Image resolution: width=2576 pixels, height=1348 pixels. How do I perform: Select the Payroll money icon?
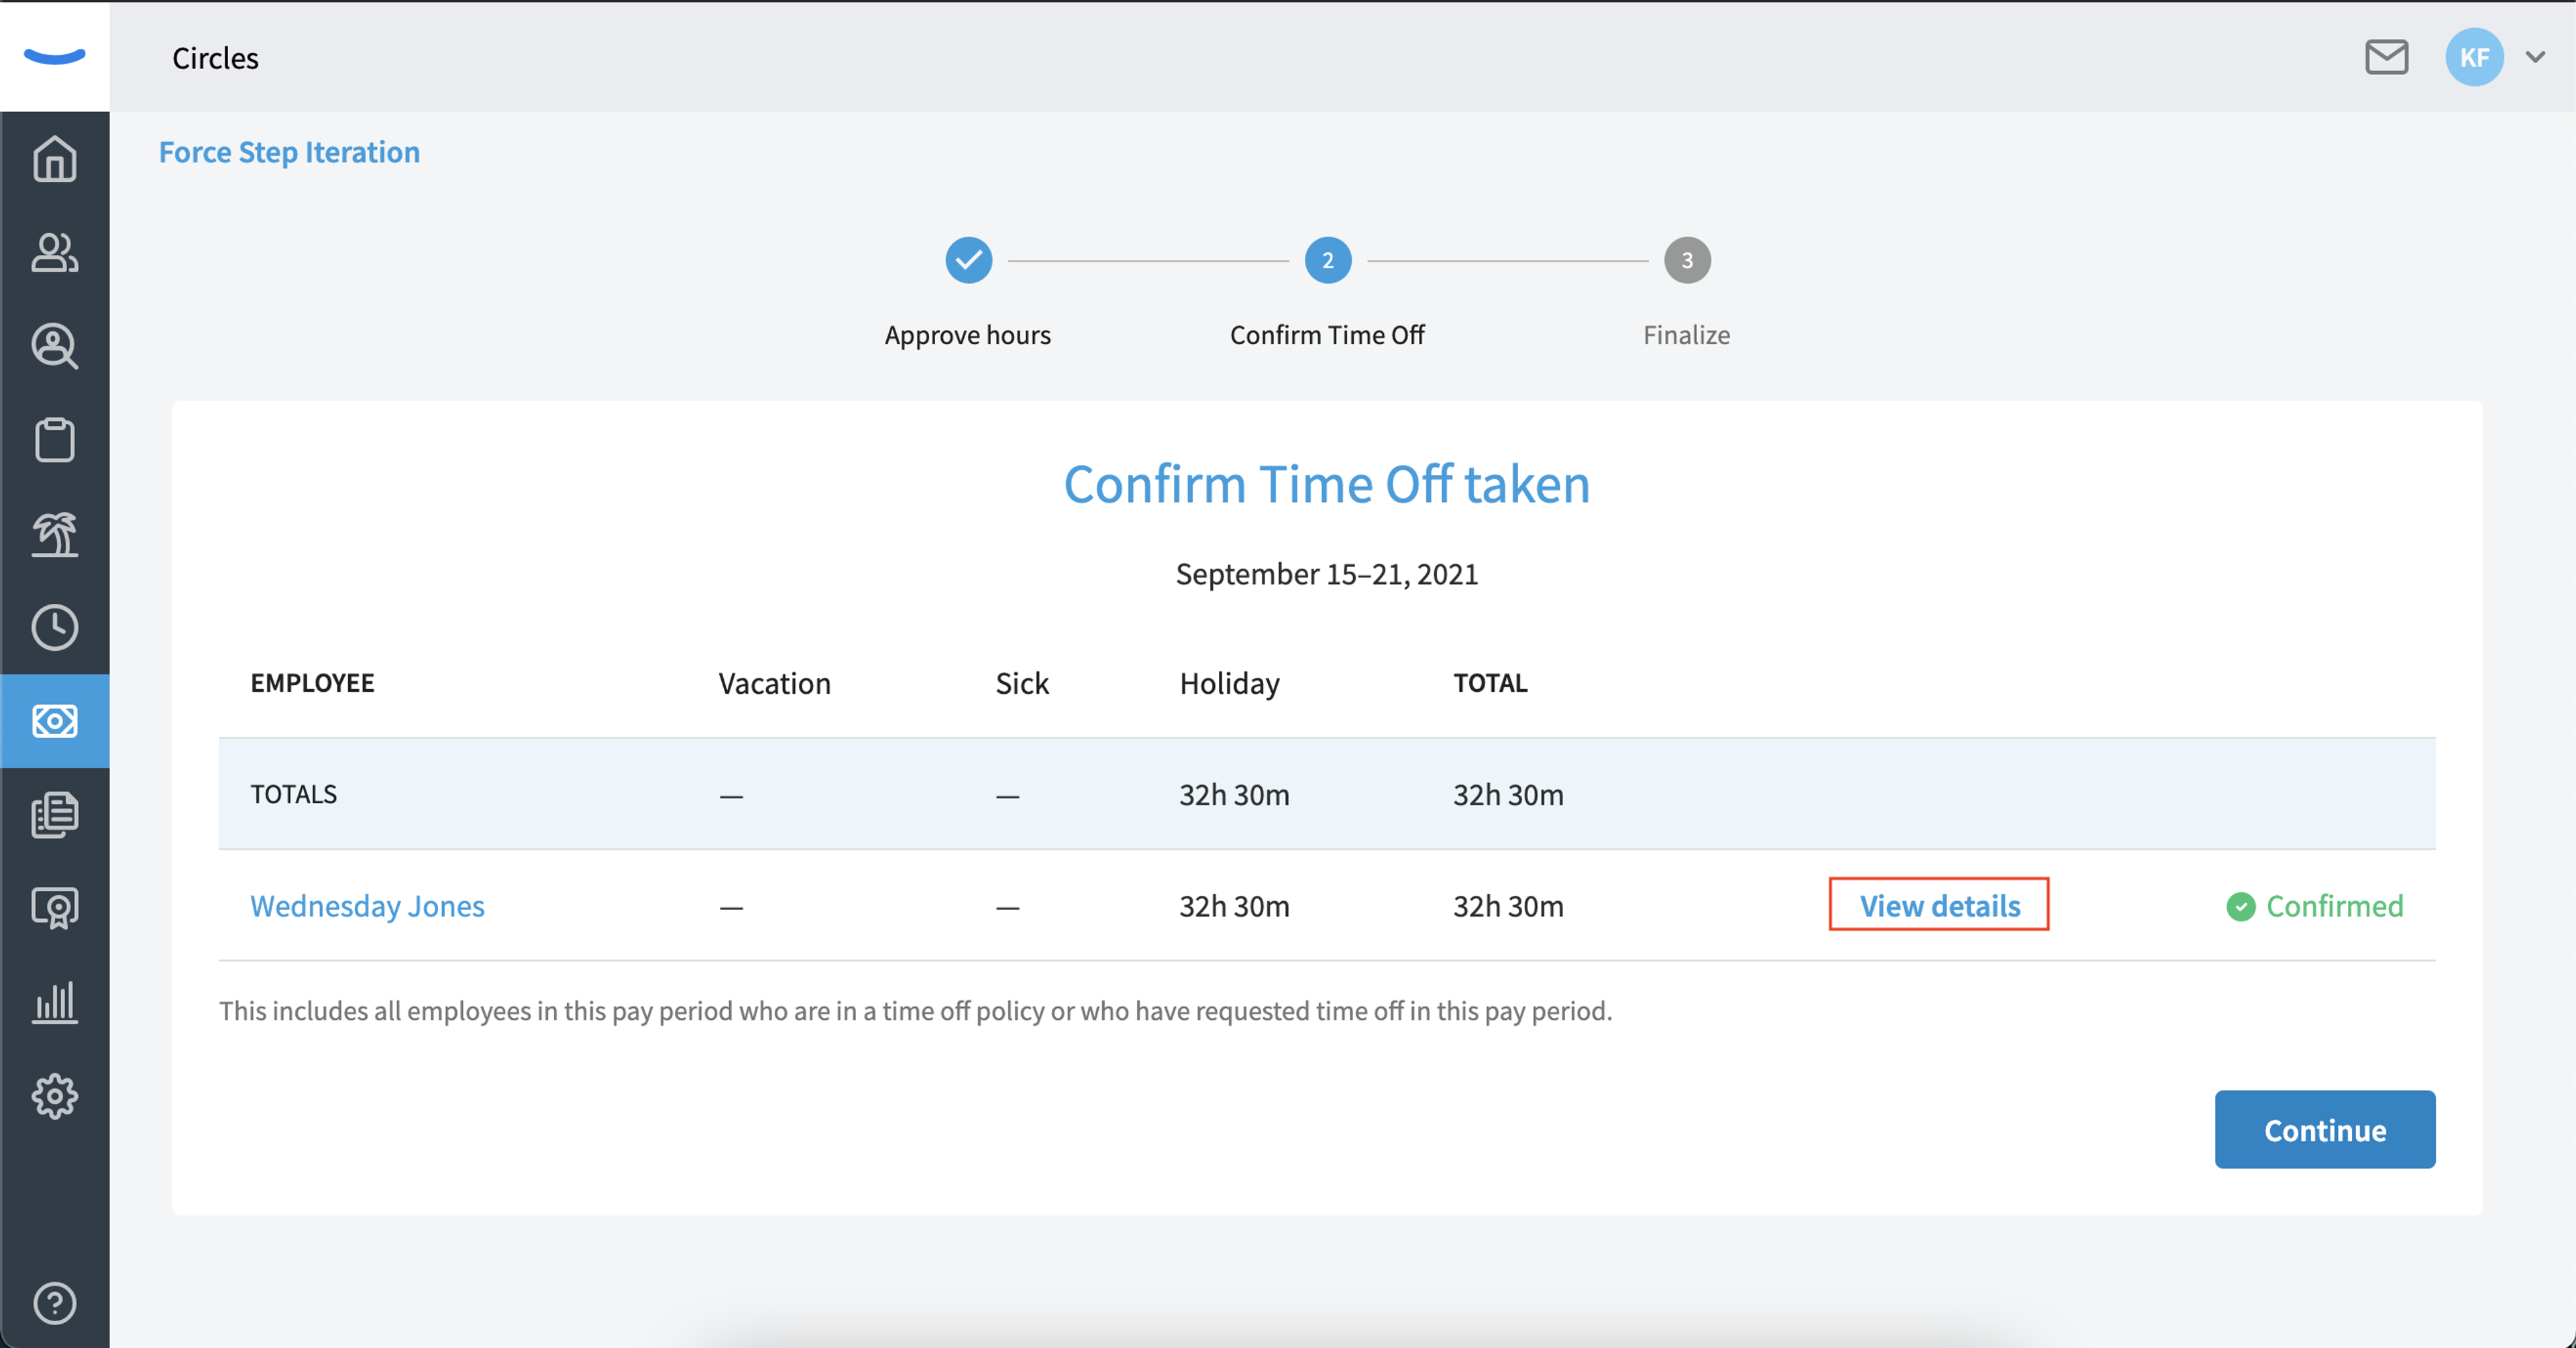(54, 721)
